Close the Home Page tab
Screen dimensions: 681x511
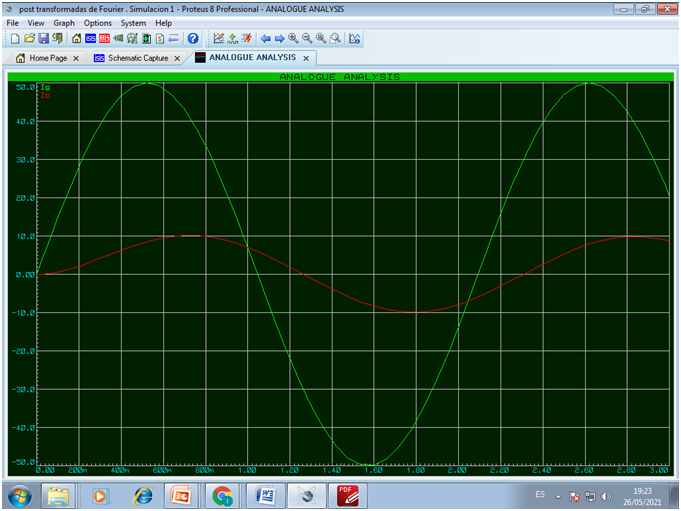coord(76,58)
